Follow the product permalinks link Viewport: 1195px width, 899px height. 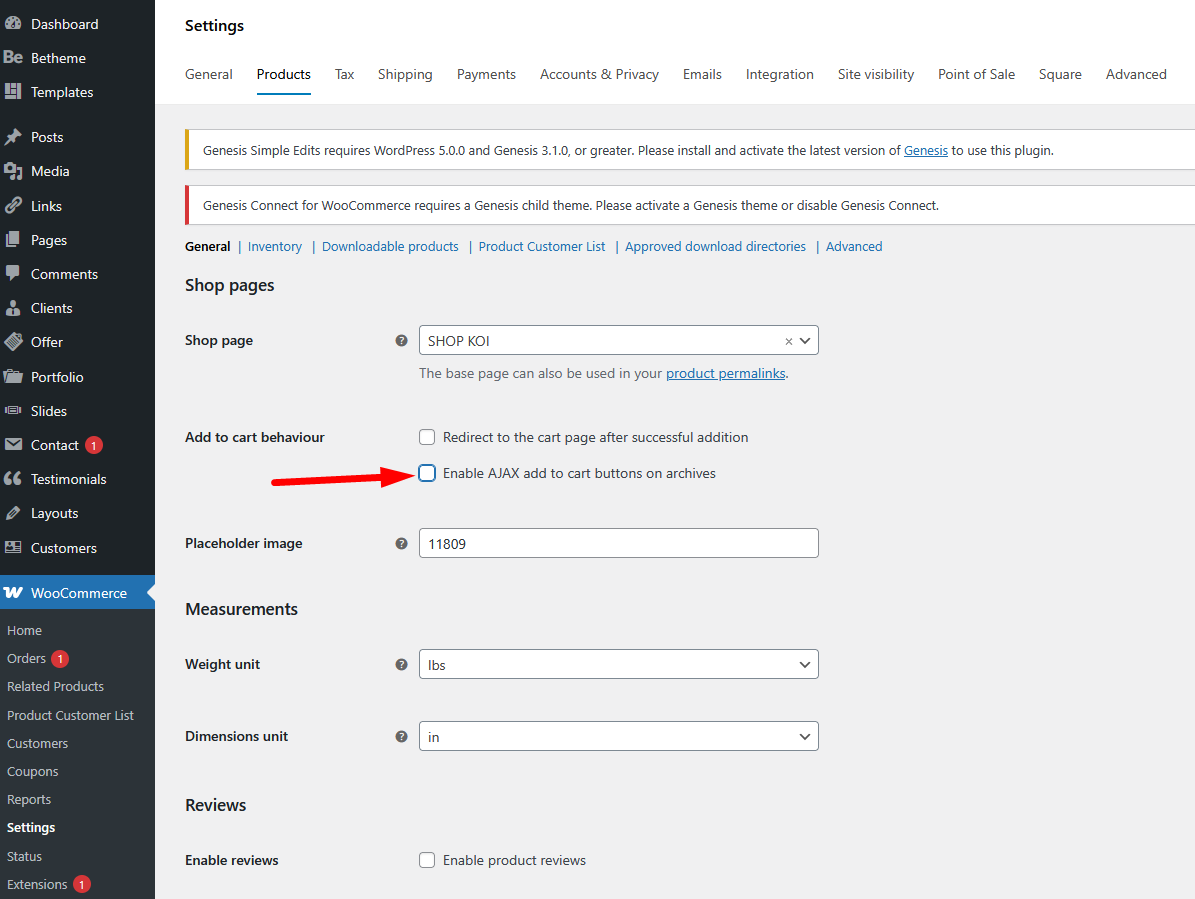click(x=725, y=373)
